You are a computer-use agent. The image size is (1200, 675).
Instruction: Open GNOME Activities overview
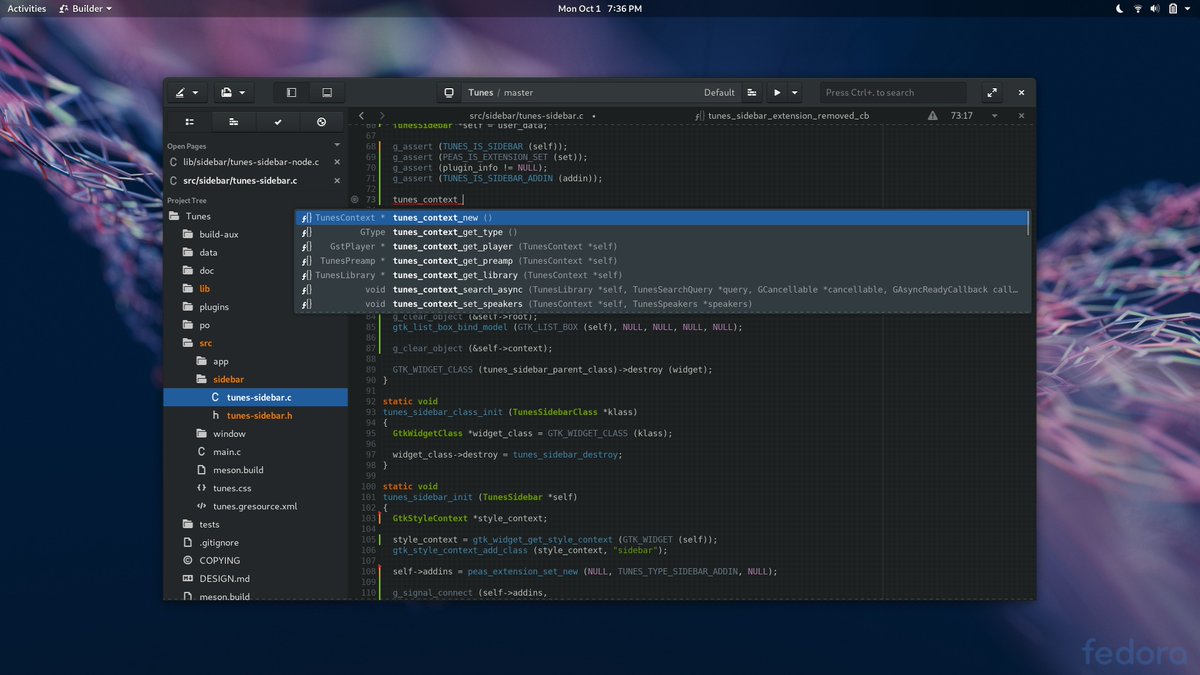(x=27, y=8)
